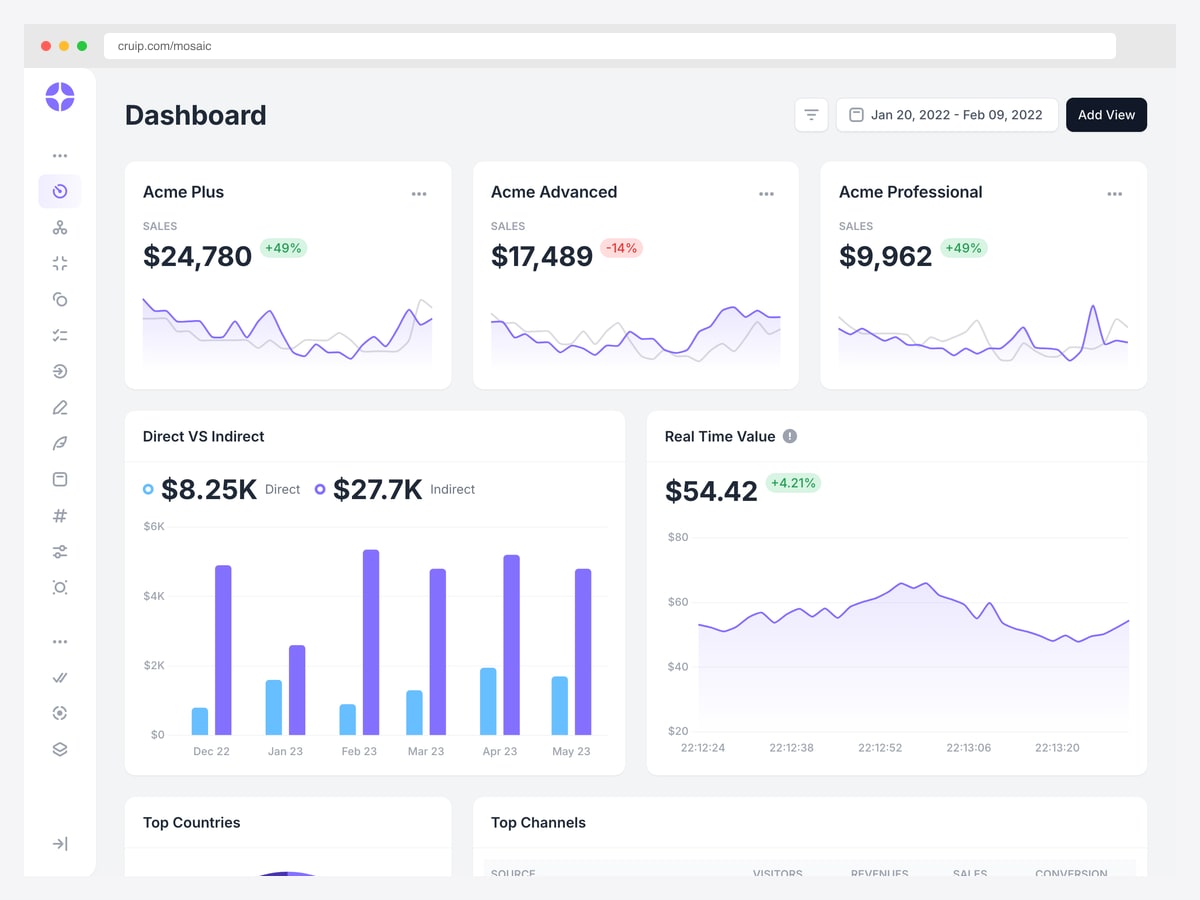Click the browser address bar cruip.com/mosaic

(x=610, y=46)
